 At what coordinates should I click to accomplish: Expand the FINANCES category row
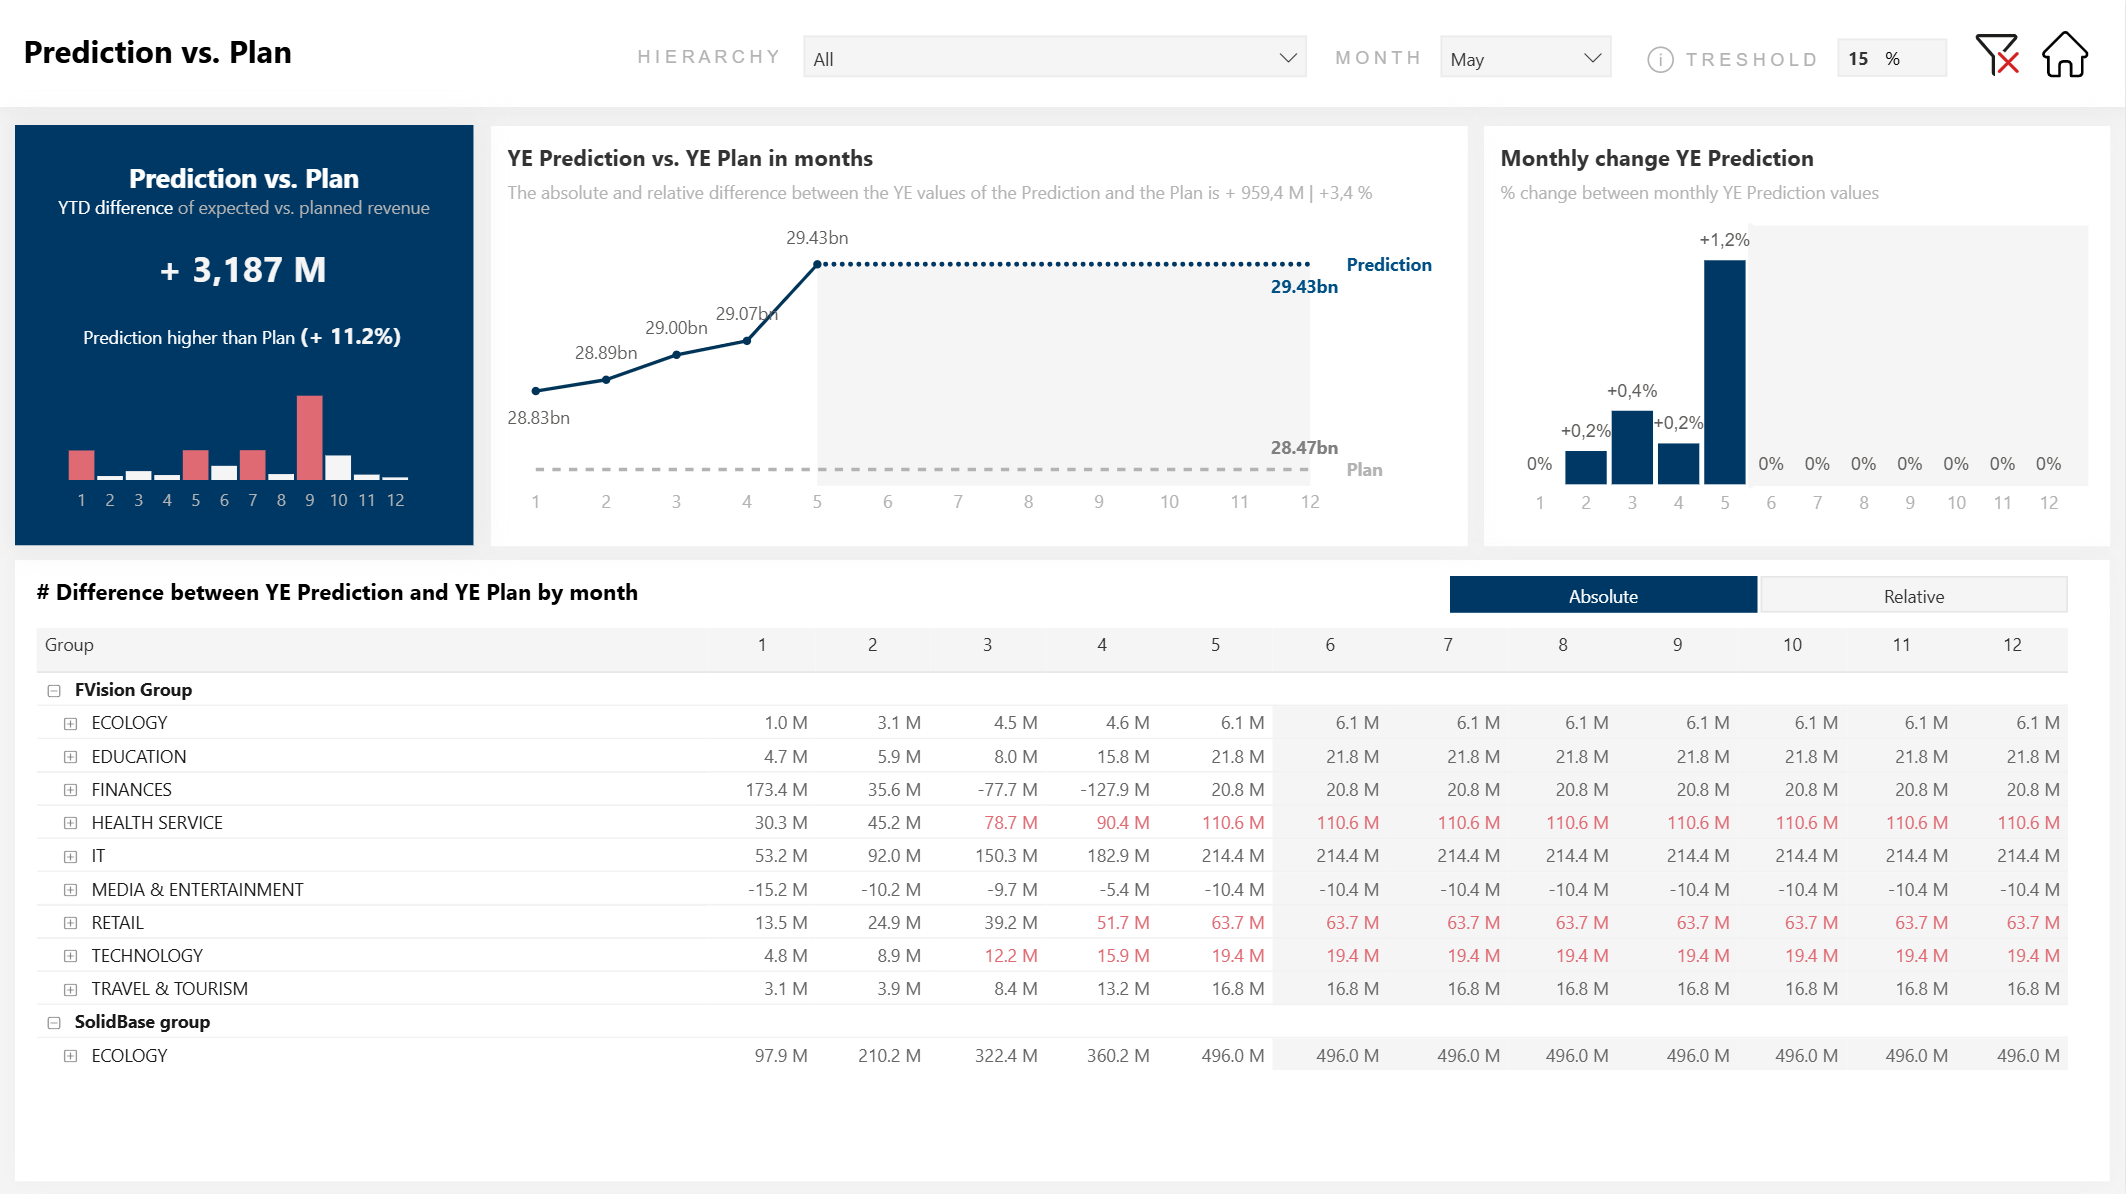tap(69, 789)
